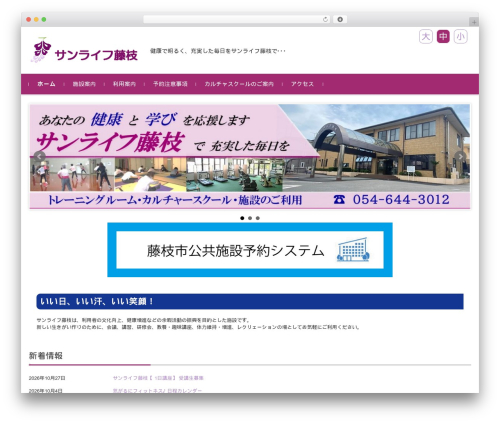
Task: Click the main slideshow banner with the building photo
Action: pyautogui.click(x=250, y=156)
